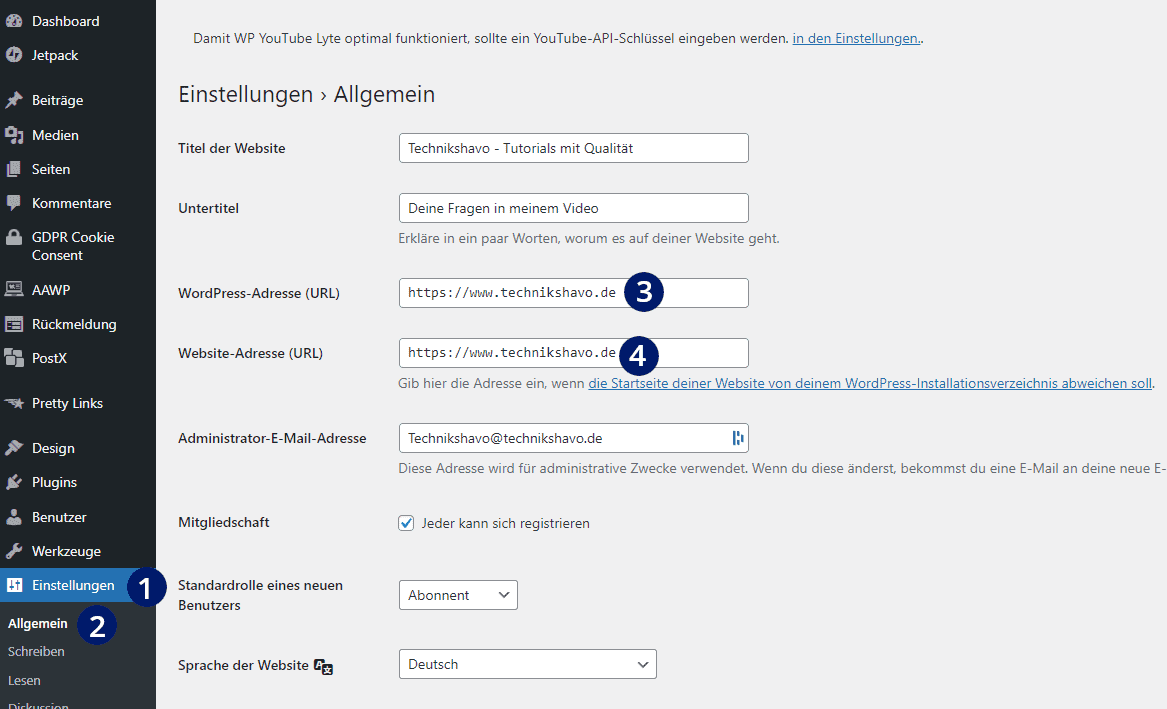Follow the 'in den Einstellungen' link

point(856,39)
